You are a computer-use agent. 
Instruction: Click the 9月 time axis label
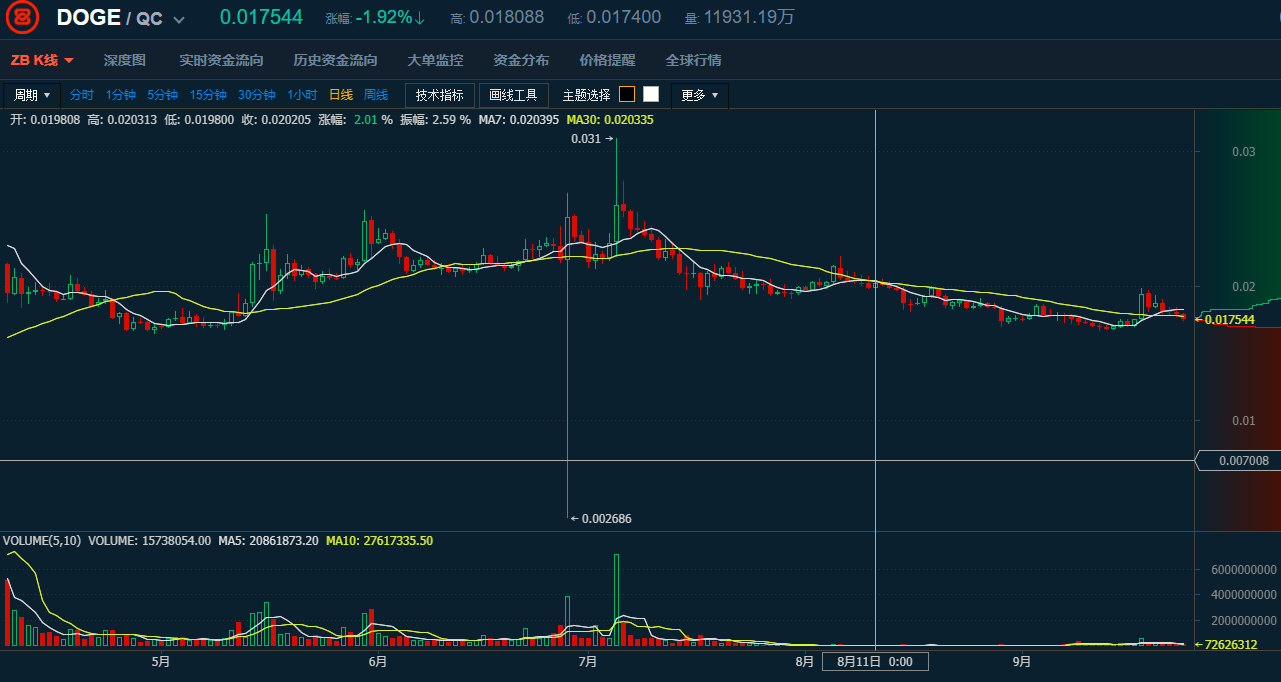pos(1022,661)
